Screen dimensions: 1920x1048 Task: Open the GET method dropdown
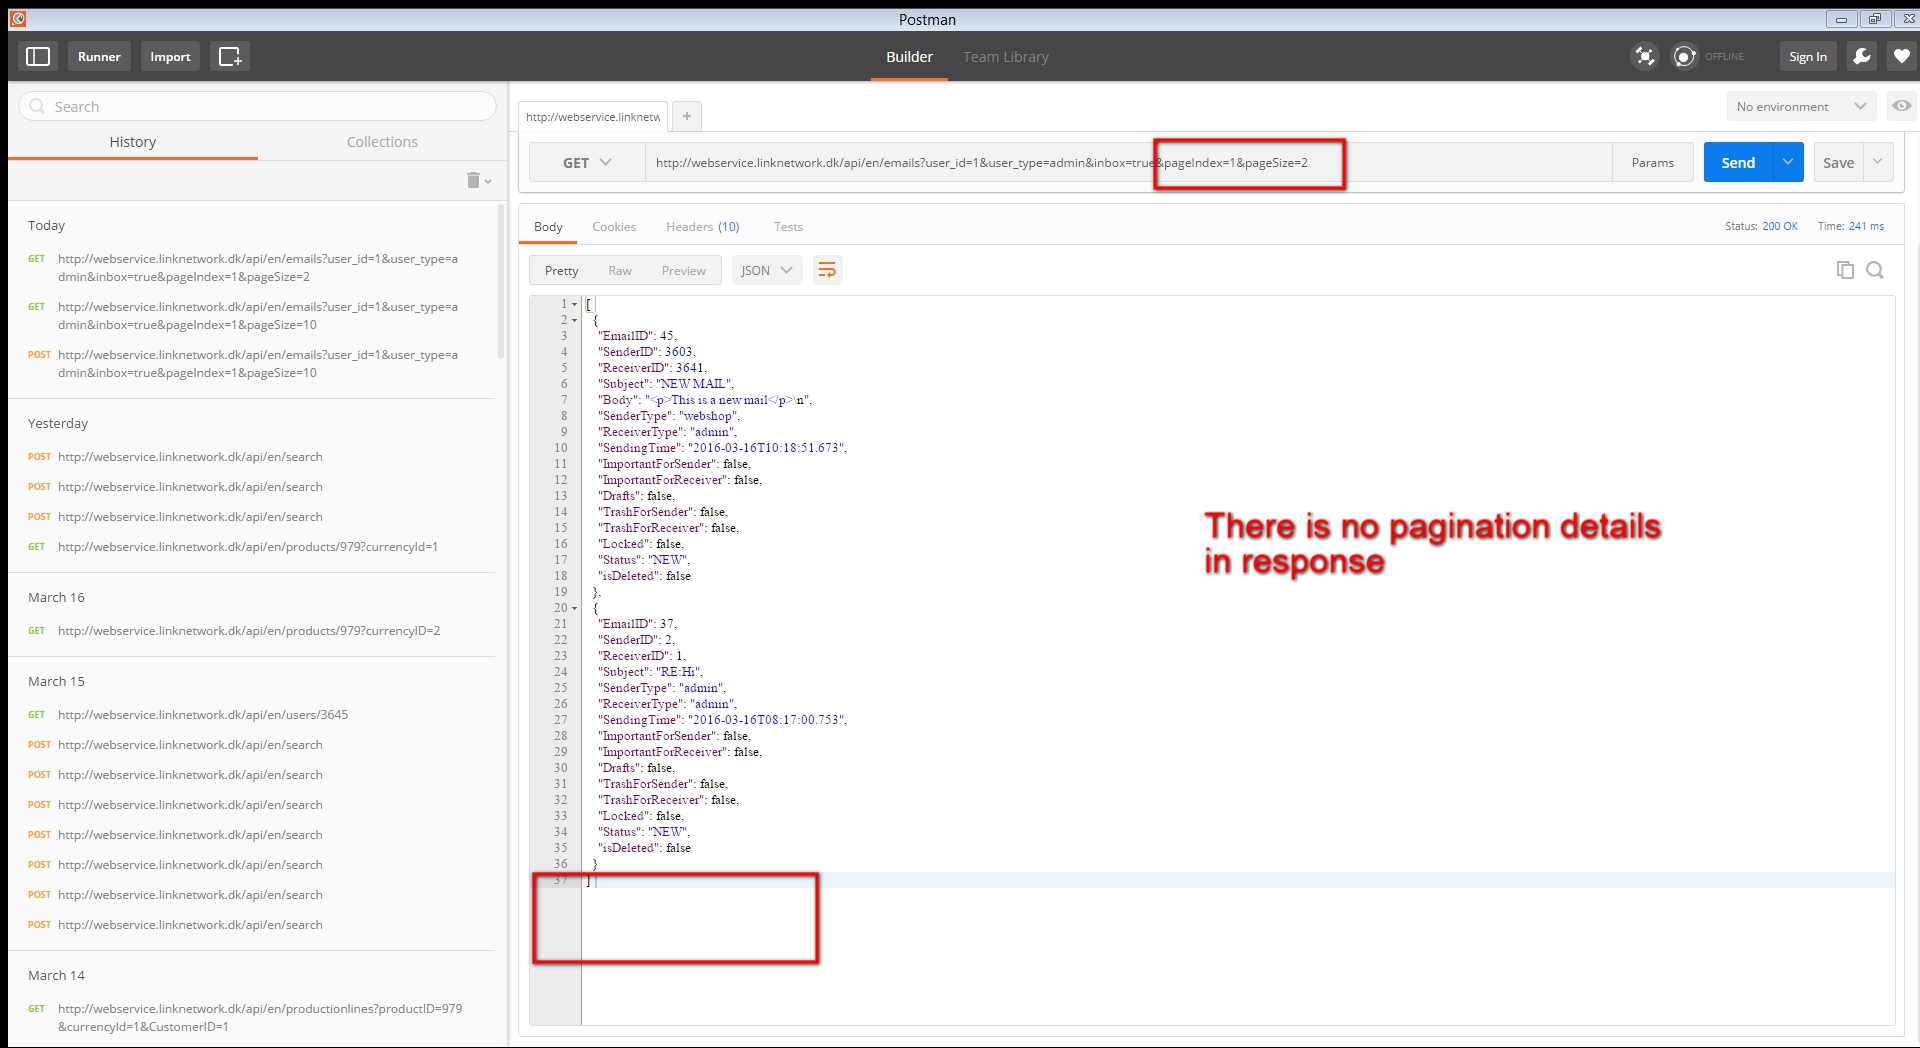click(x=587, y=162)
